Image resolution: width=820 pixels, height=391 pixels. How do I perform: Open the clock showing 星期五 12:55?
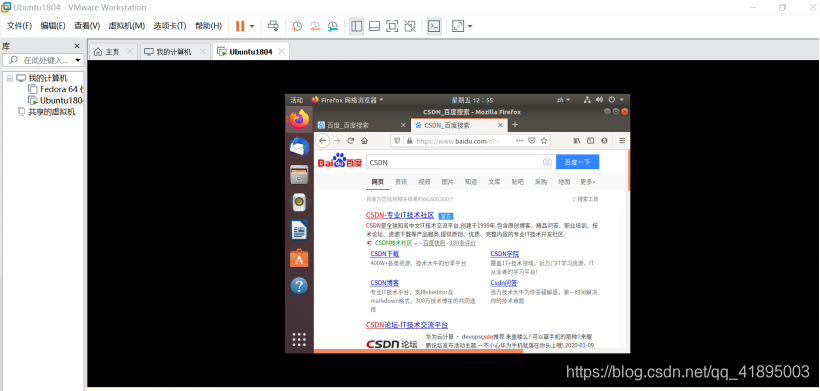(x=472, y=100)
